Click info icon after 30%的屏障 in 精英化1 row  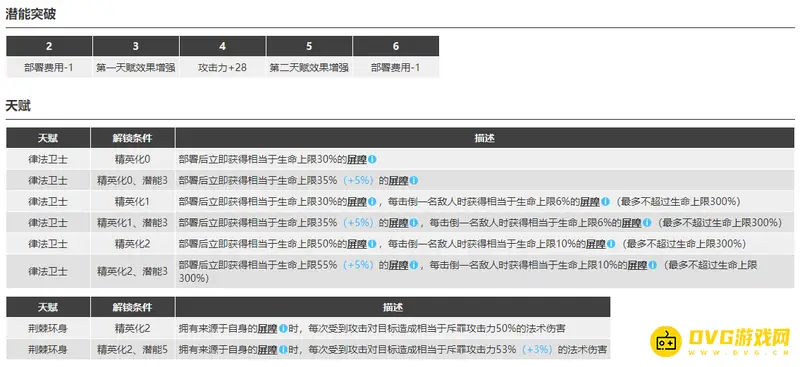372,202
